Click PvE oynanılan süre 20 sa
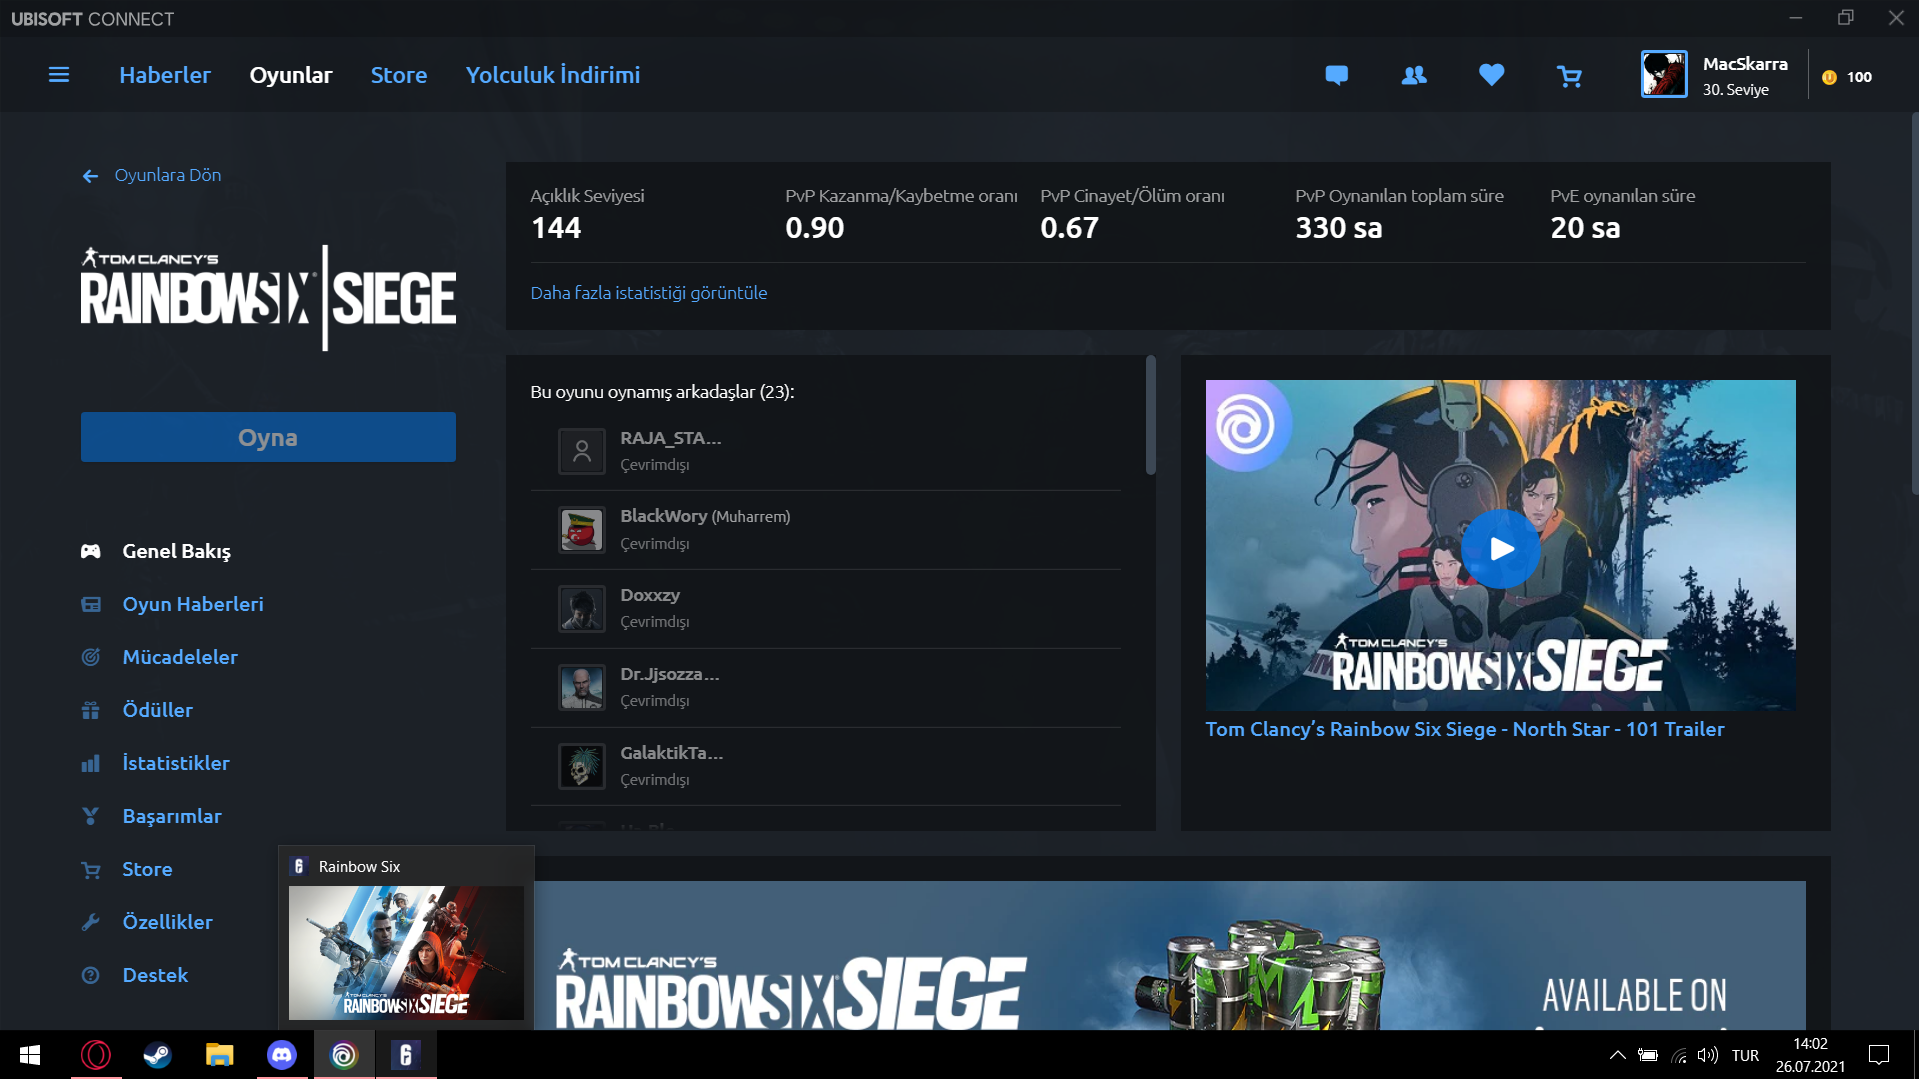This screenshot has width=1919, height=1079. (x=1585, y=228)
